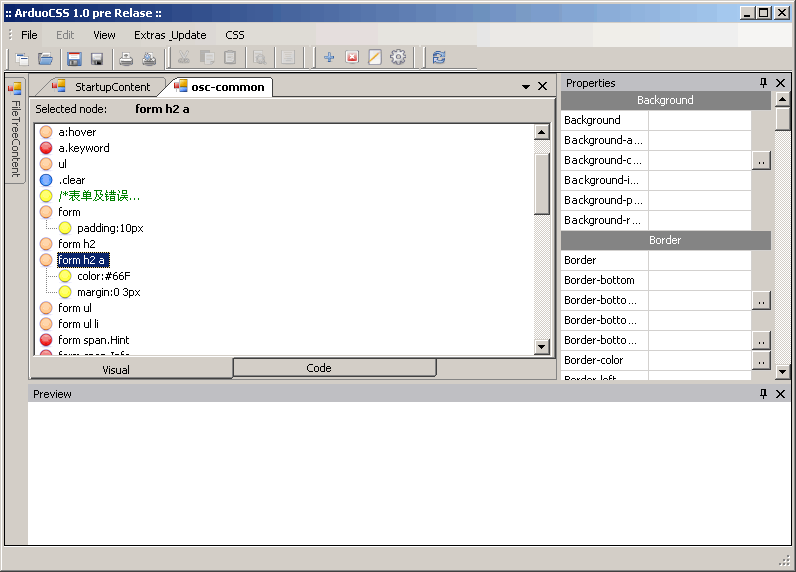This screenshot has height=572, width=796.
Task: Close the Preview panel
Action: (x=780, y=394)
